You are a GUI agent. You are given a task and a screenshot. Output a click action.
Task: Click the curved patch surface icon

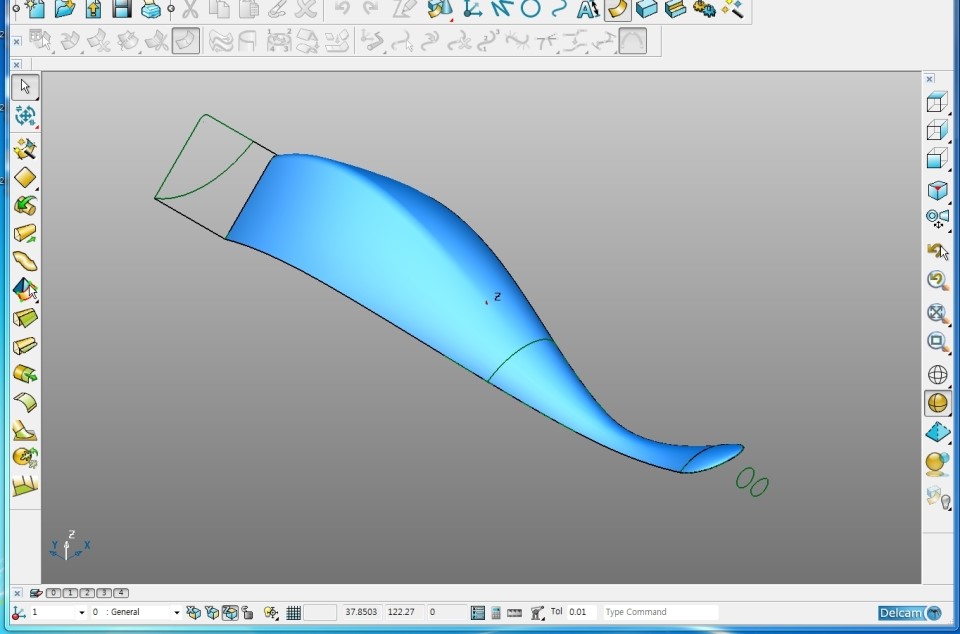tap(25, 402)
